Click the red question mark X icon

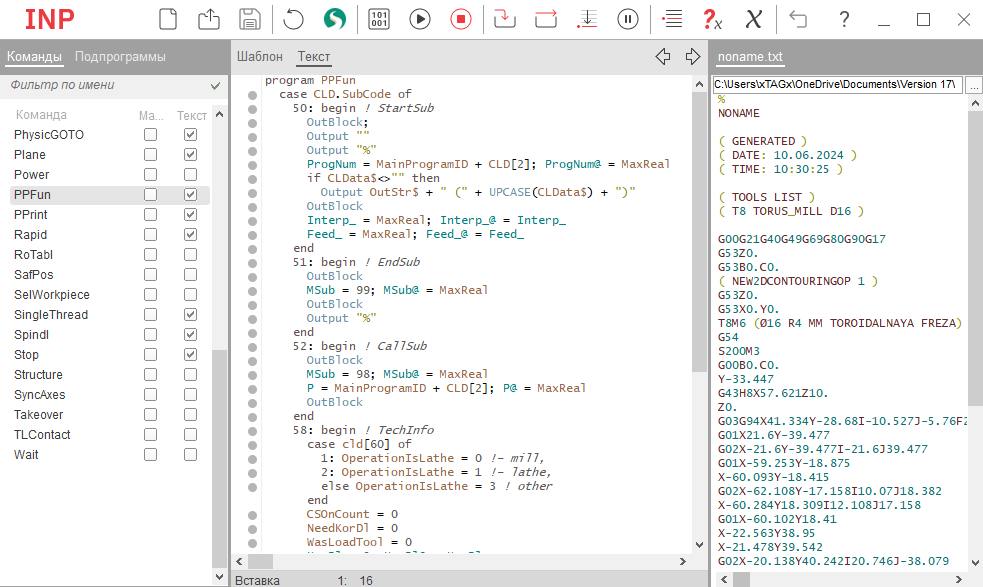(x=712, y=19)
